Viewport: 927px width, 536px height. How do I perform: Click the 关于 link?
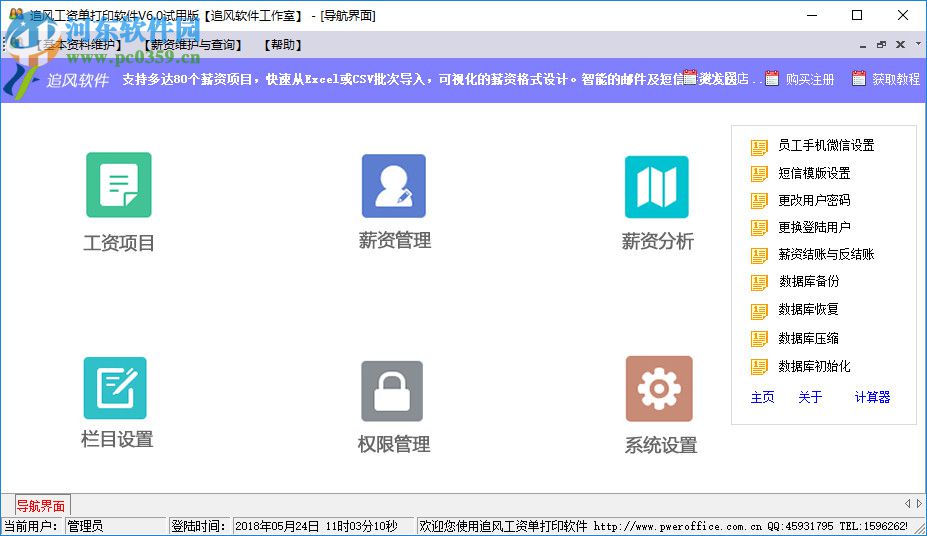tap(810, 397)
